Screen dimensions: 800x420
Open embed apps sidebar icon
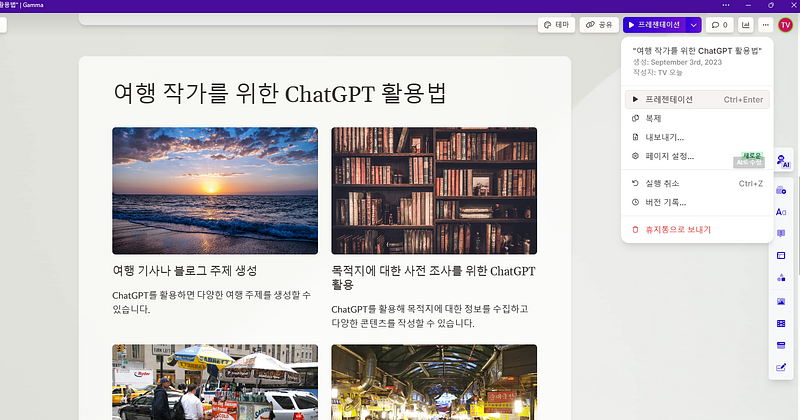(781, 345)
